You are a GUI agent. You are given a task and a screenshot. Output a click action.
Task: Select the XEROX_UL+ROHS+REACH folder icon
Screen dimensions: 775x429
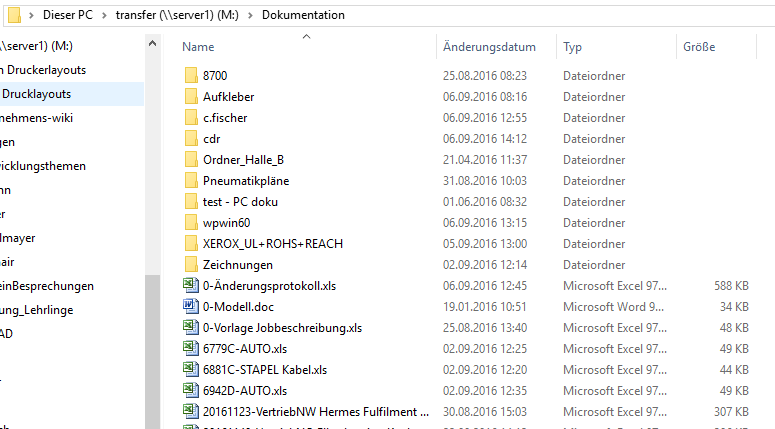click(192, 244)
